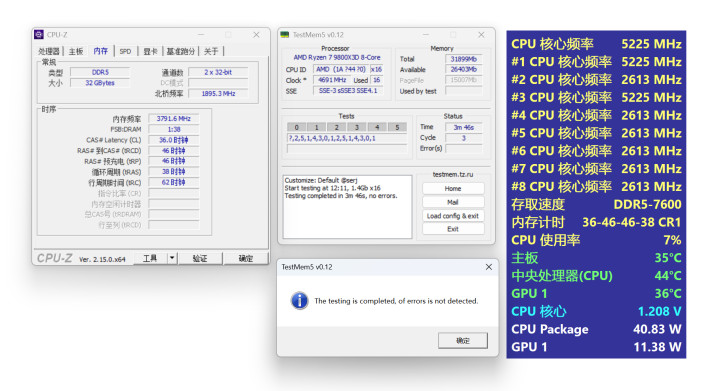Click Load config & exit button

[453, 216]
